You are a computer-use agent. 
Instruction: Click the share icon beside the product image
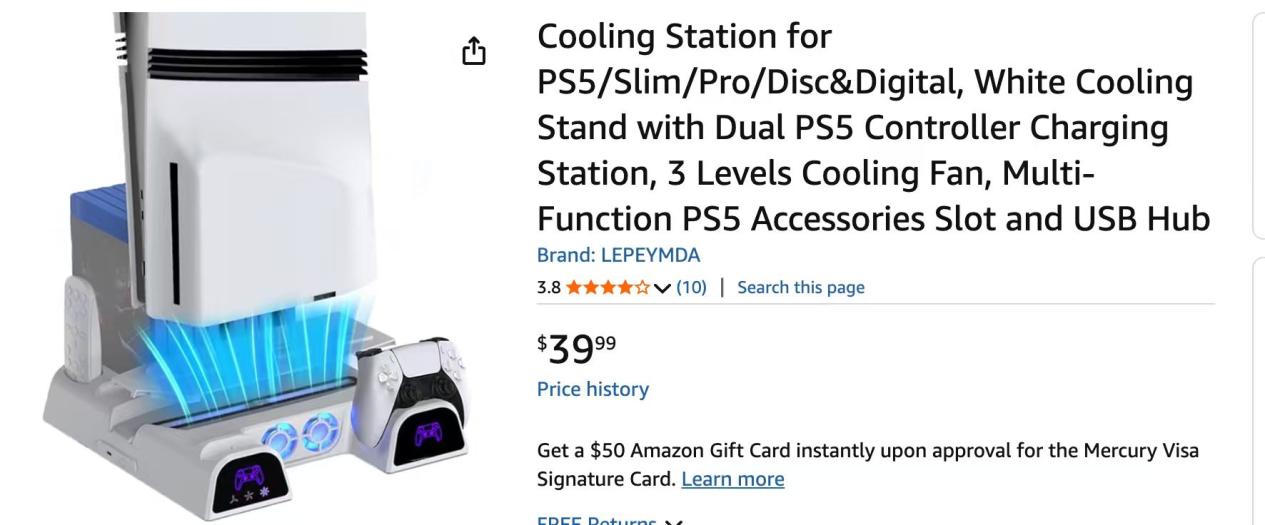point(474,52)
